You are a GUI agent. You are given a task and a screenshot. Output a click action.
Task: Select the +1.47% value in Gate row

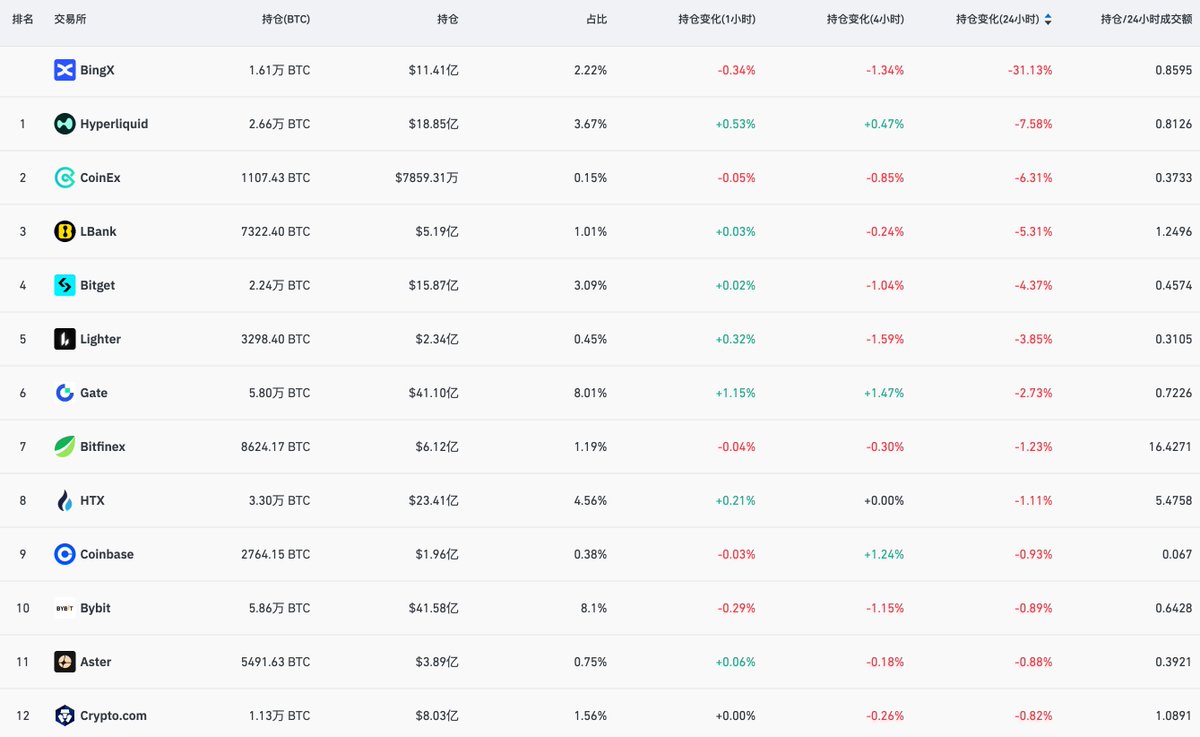click(885, 393)
